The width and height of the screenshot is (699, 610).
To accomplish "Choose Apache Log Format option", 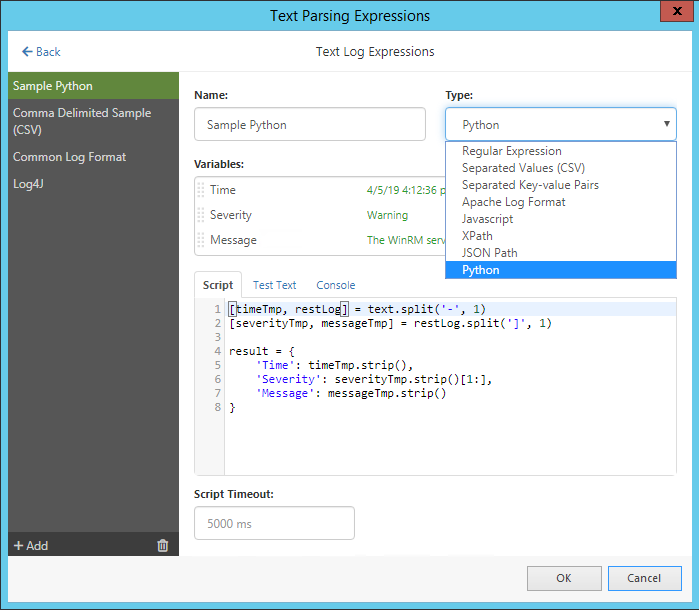I will [561, 202].
